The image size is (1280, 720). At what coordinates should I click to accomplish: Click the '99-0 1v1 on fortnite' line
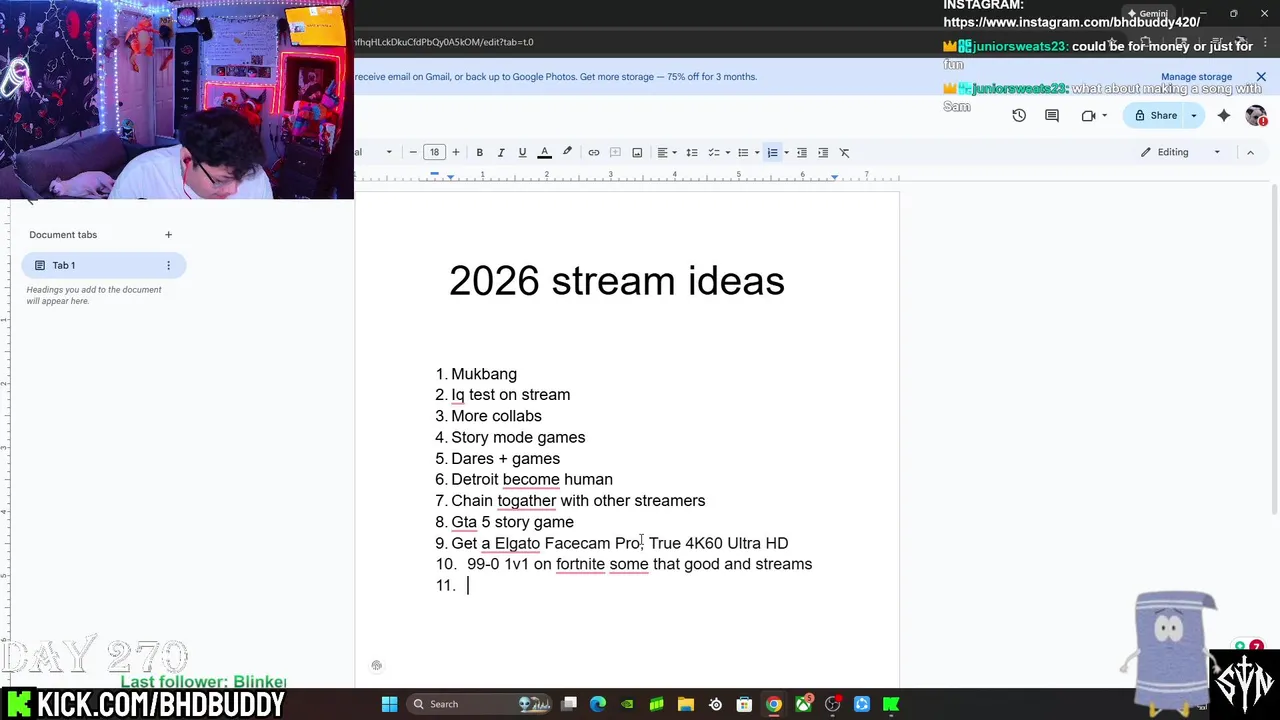point(639,564)
